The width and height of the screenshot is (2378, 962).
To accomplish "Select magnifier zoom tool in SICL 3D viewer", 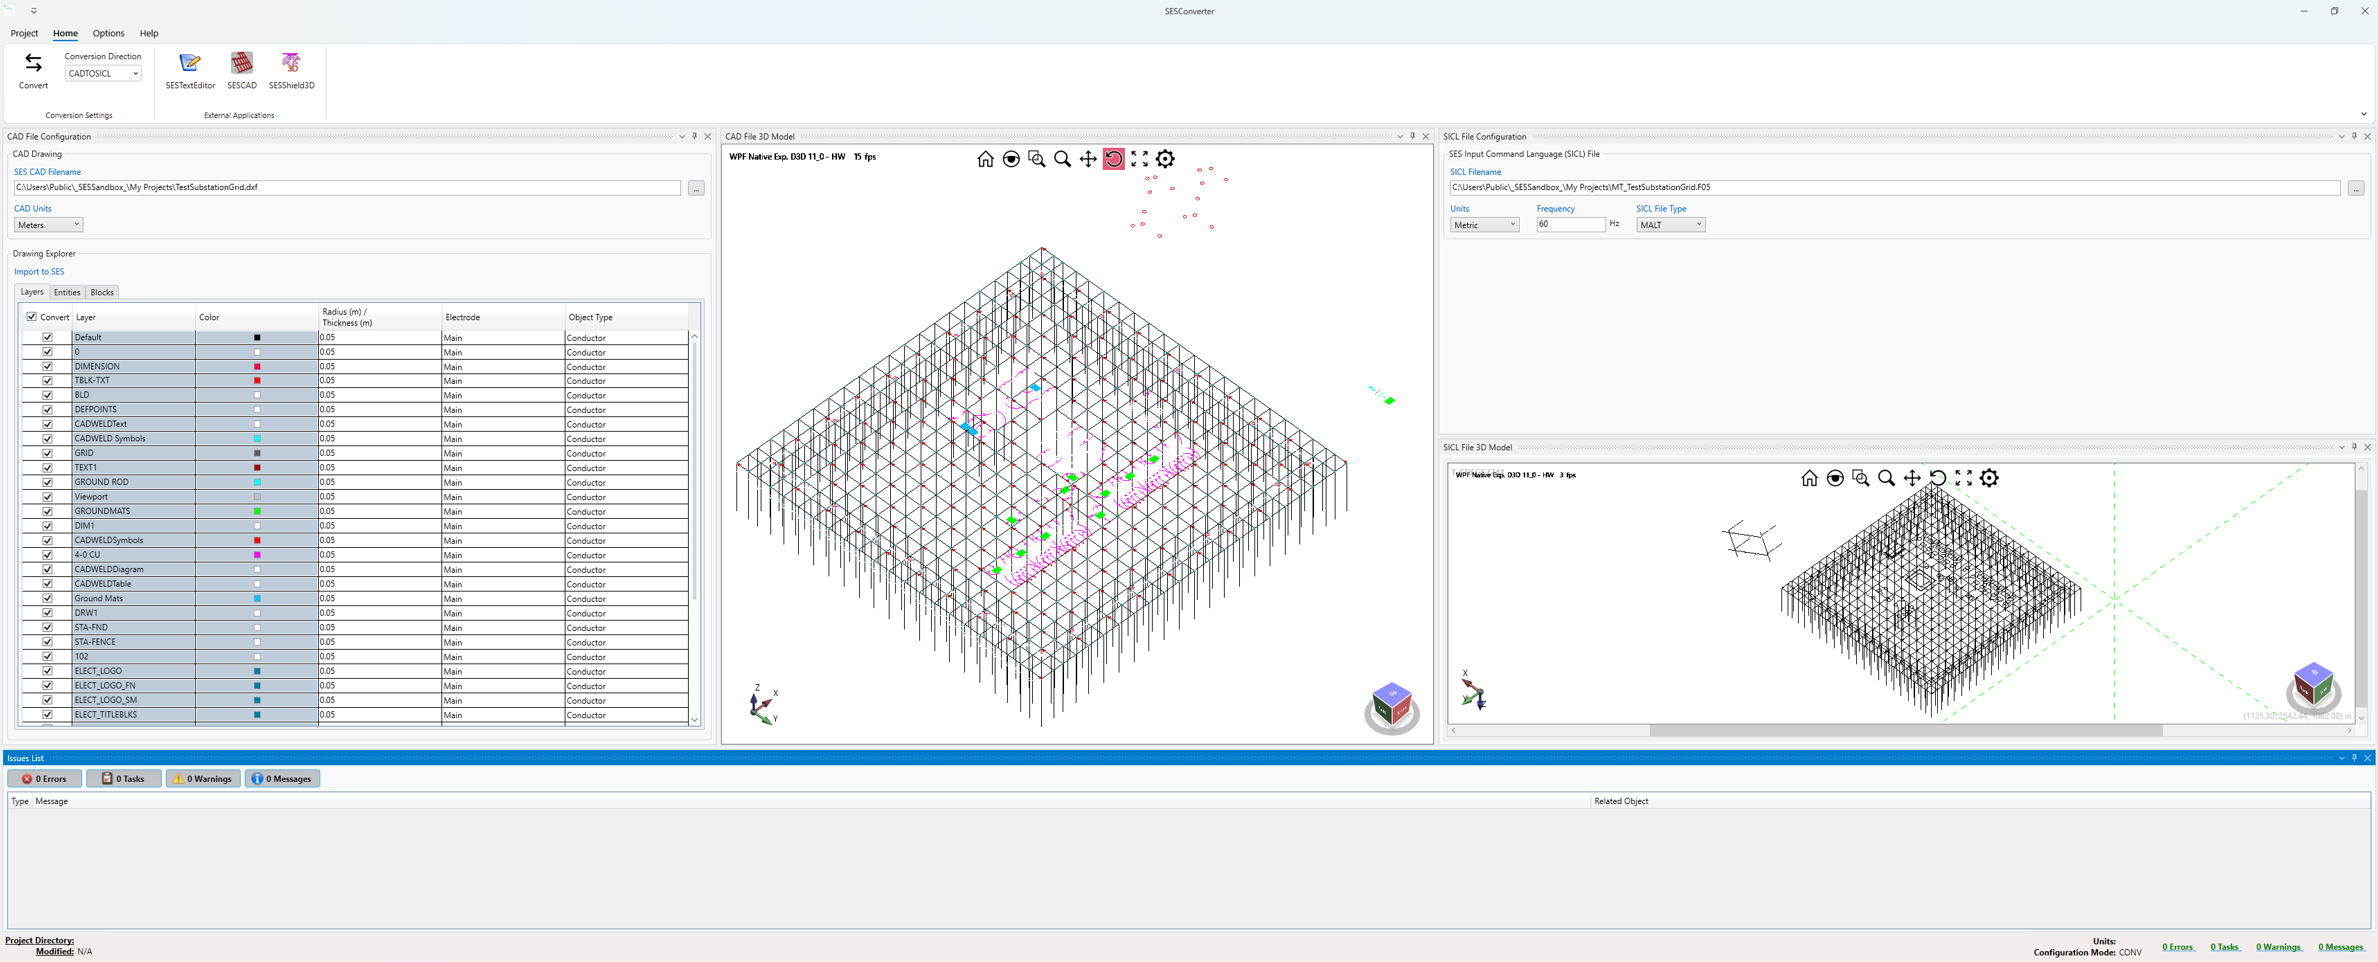I will (x=1886, y=478).
